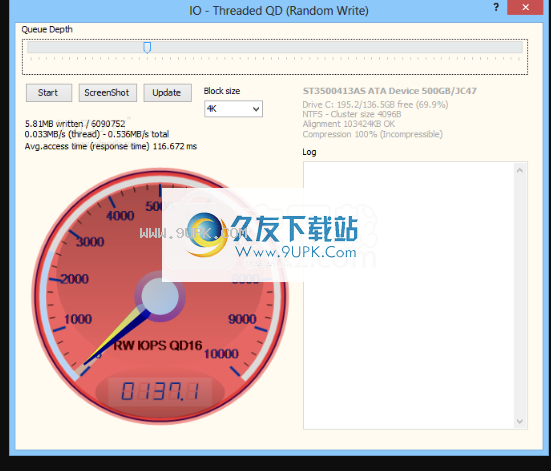
Task: Click the 'Block size' label
Action: coord(222,91)
